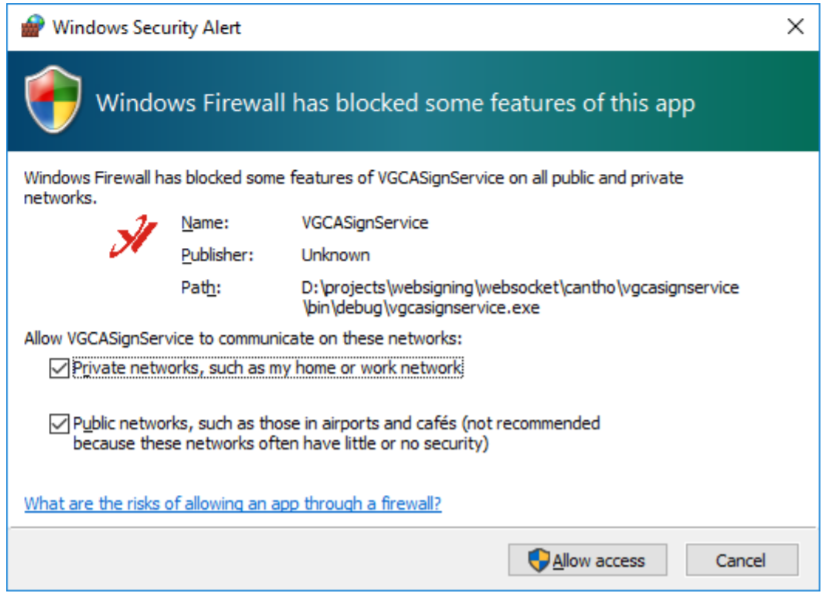
Task: Allow access for VGCASignService
Action: 587,560
